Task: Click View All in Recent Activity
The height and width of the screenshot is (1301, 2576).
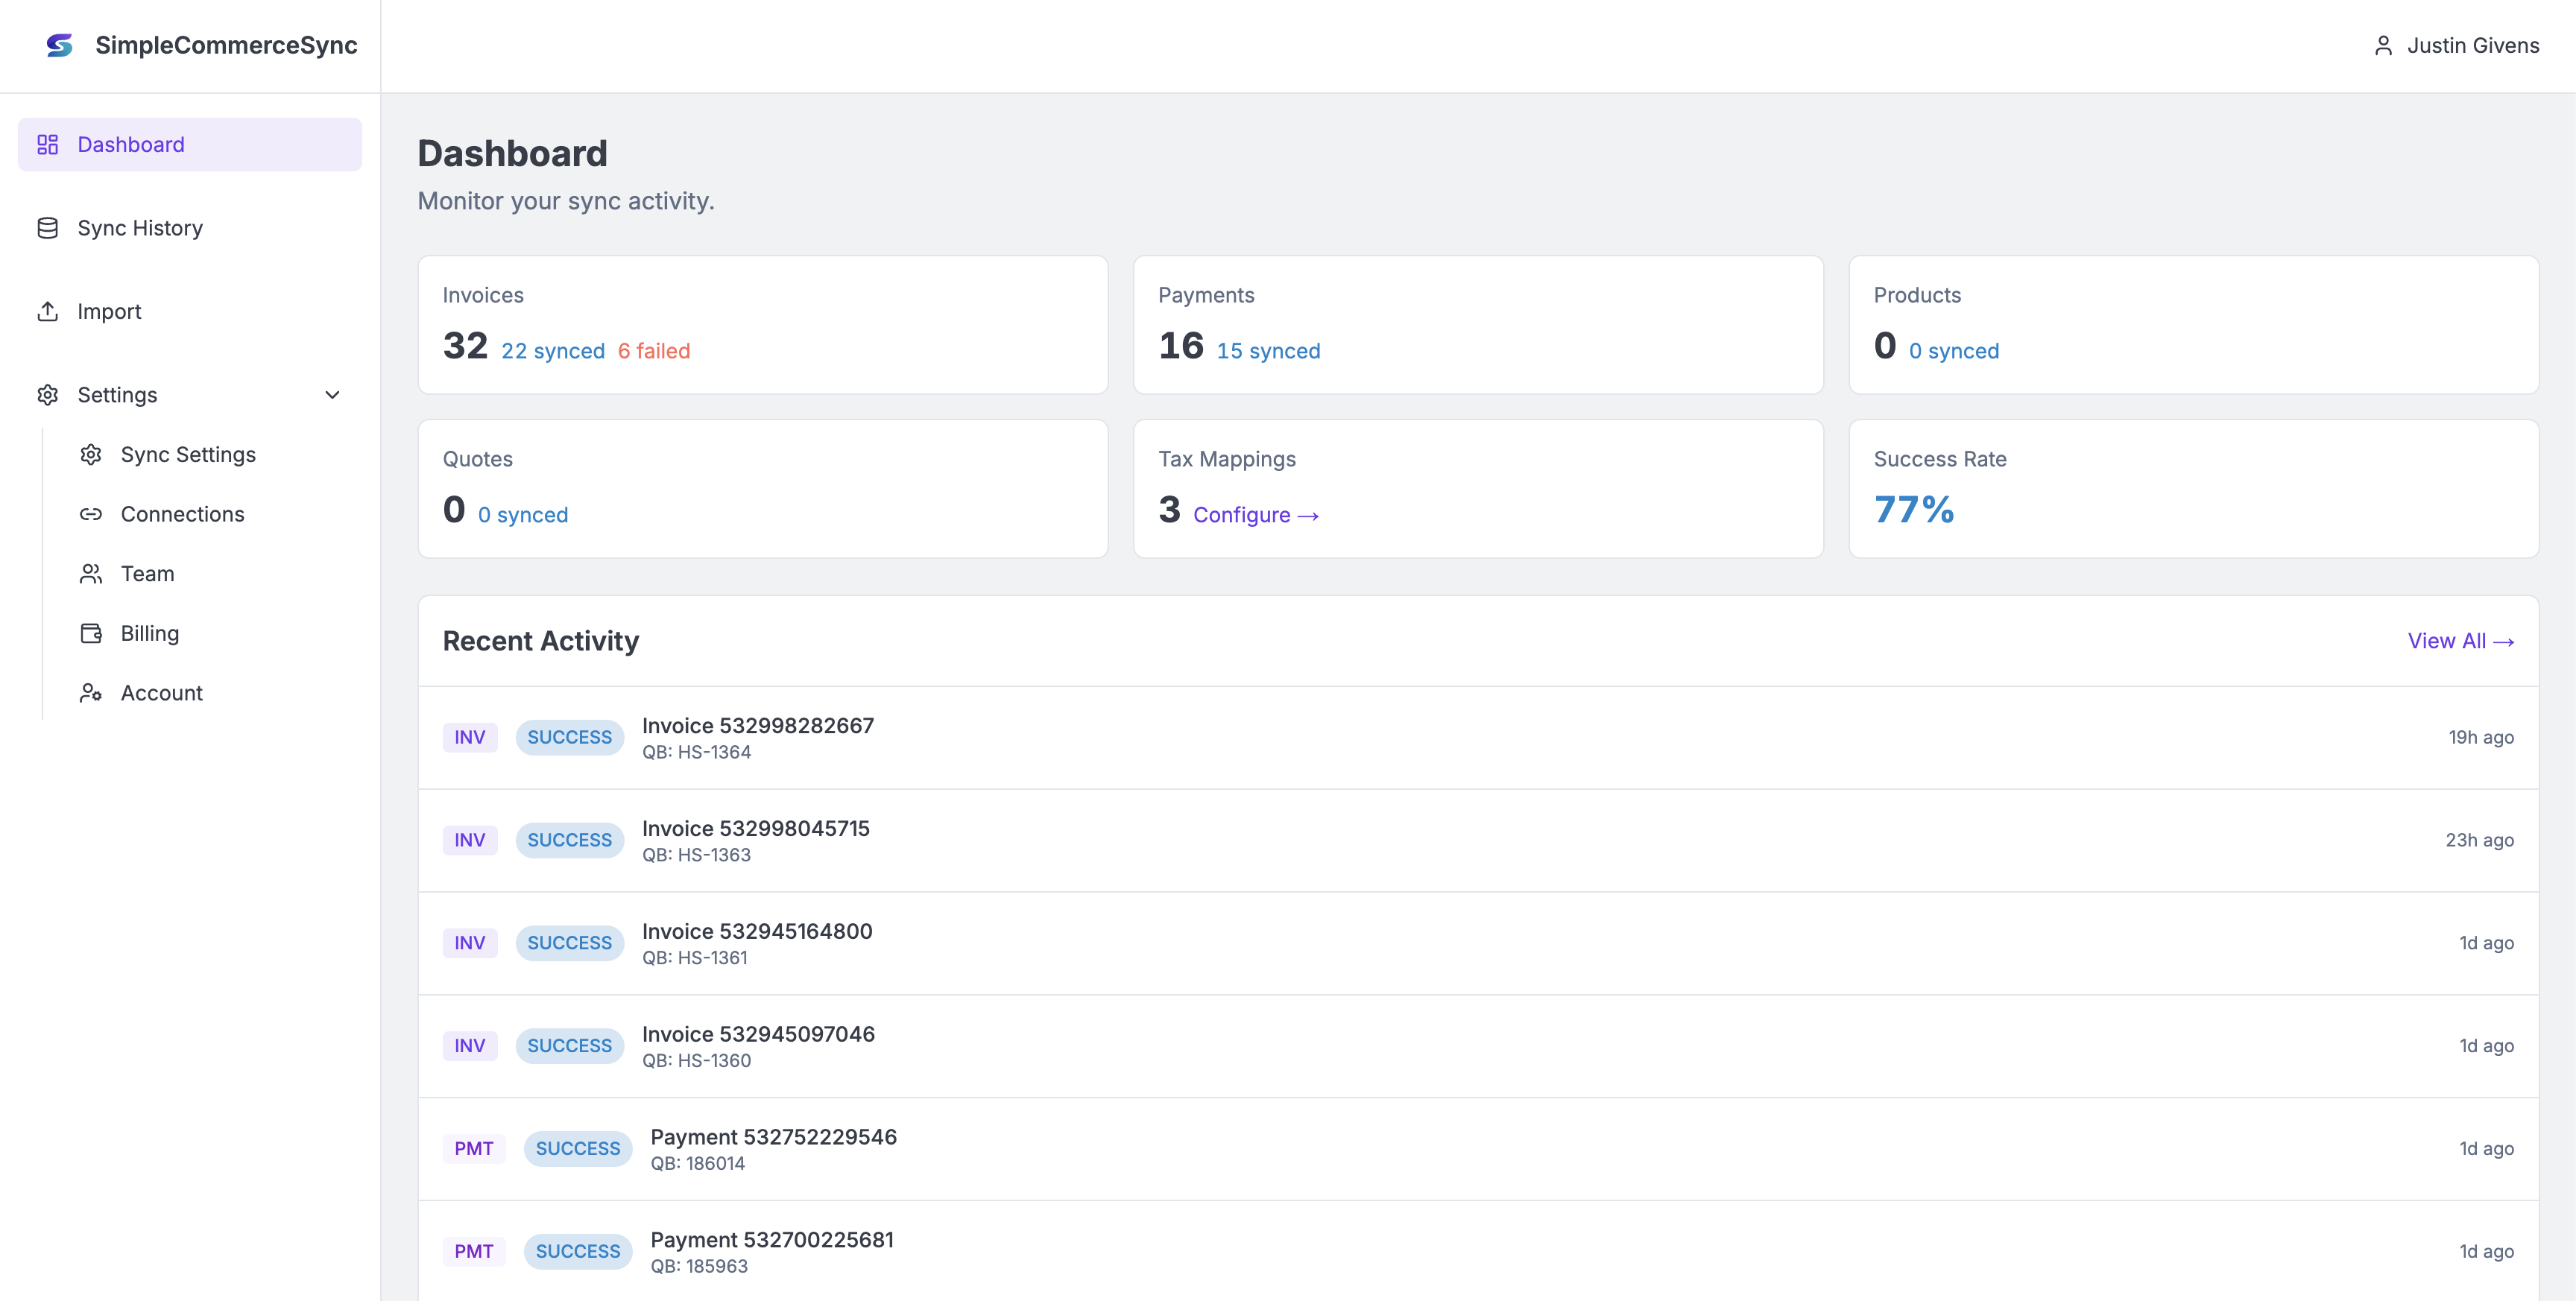Action: click(2460, 641)
